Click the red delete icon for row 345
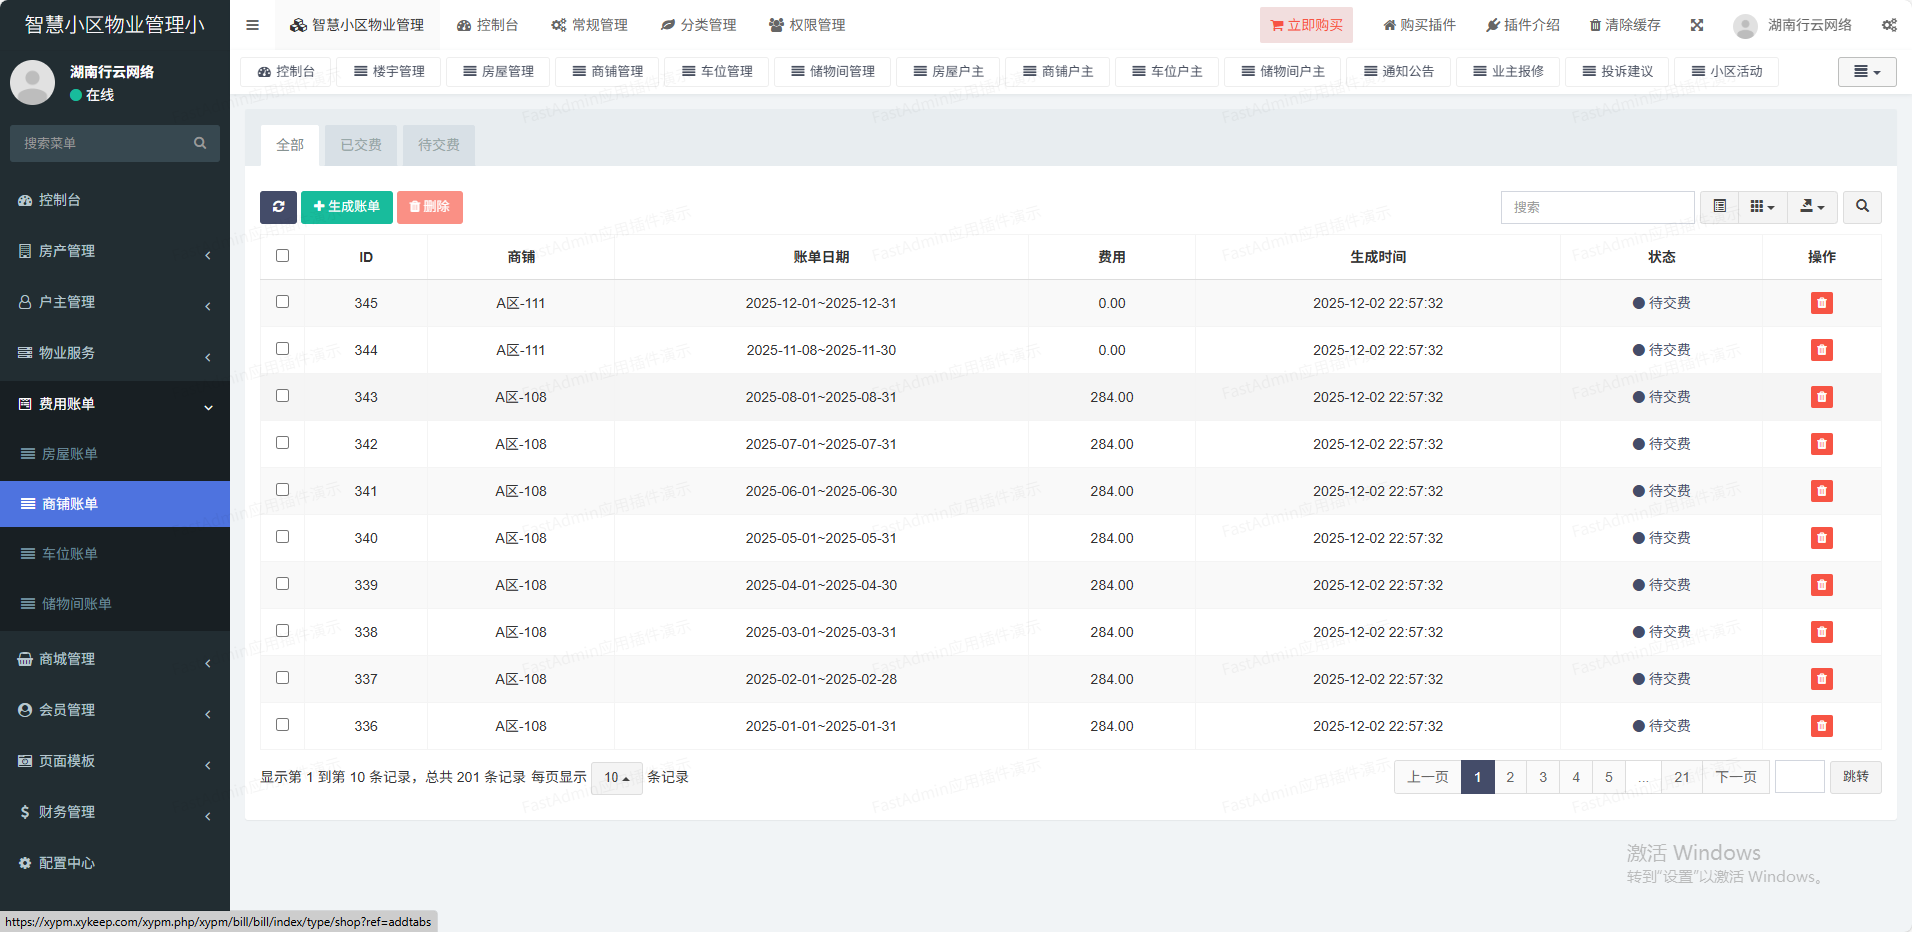 pos(1821,303)
